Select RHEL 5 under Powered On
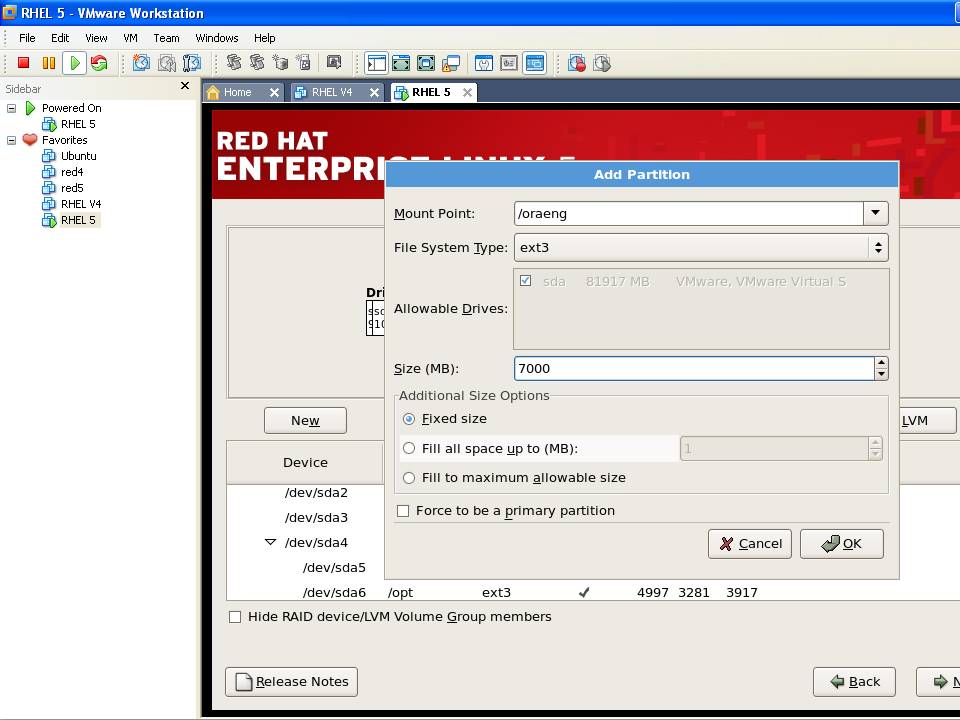The image size is (960, 720). coord(78,124)
